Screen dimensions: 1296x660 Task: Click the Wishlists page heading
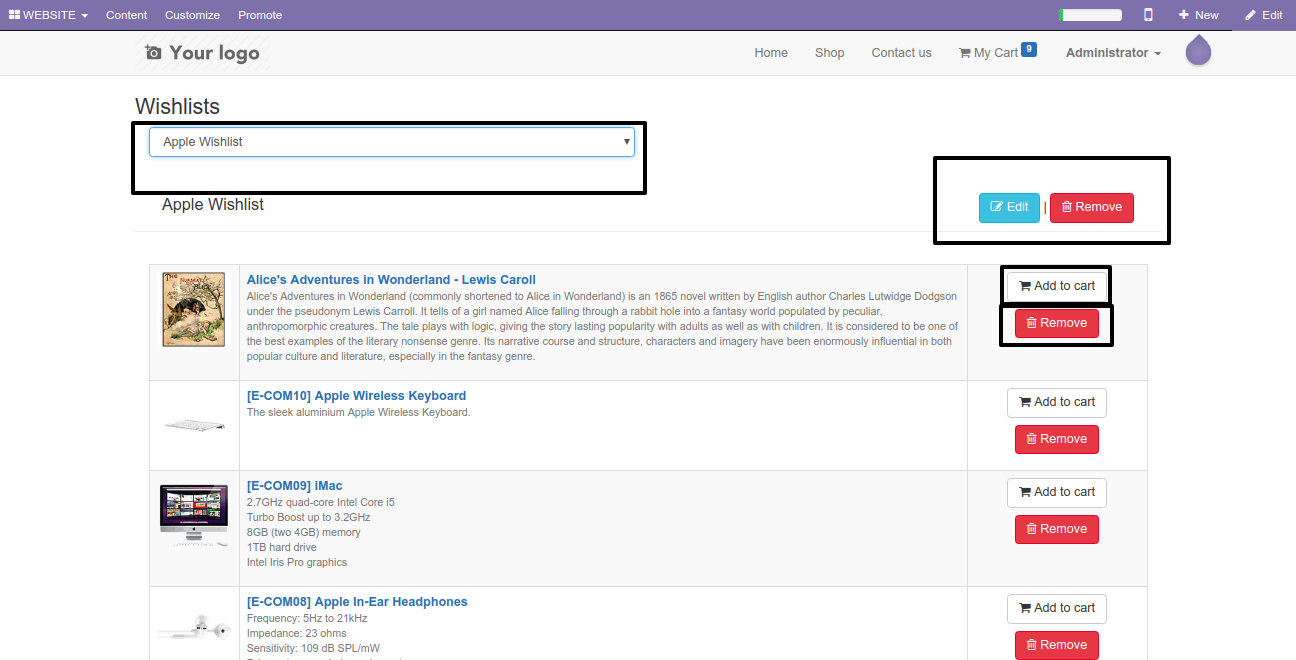click(x=177, y=107)
